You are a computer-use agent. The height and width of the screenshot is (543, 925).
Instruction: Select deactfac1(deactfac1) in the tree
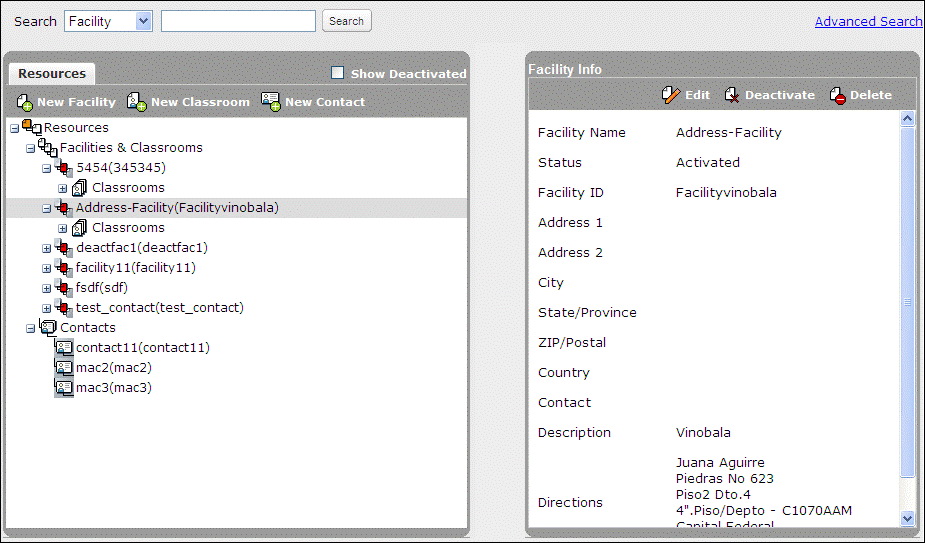tap(142, 248)
